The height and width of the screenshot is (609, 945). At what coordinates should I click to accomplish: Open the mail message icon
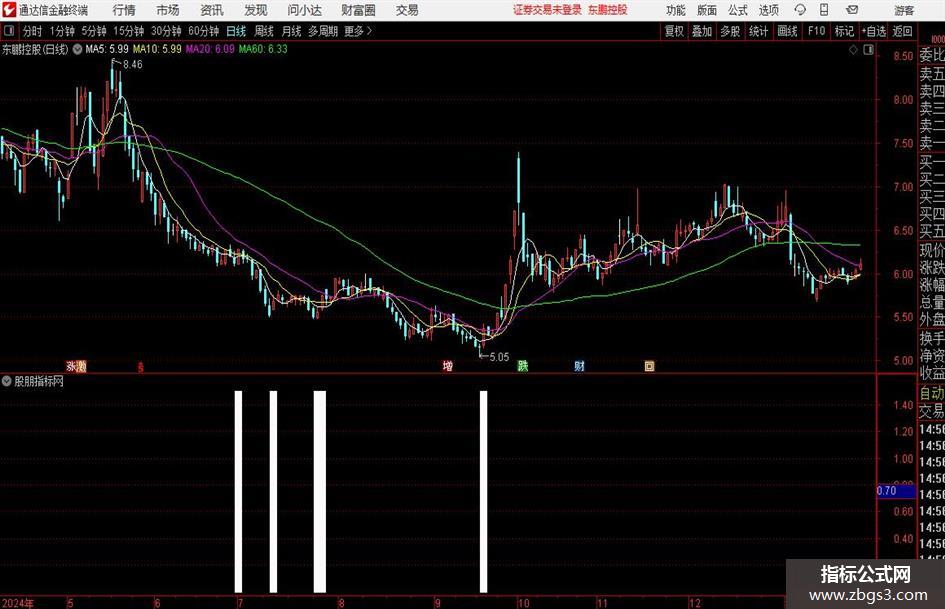[852, 10]
